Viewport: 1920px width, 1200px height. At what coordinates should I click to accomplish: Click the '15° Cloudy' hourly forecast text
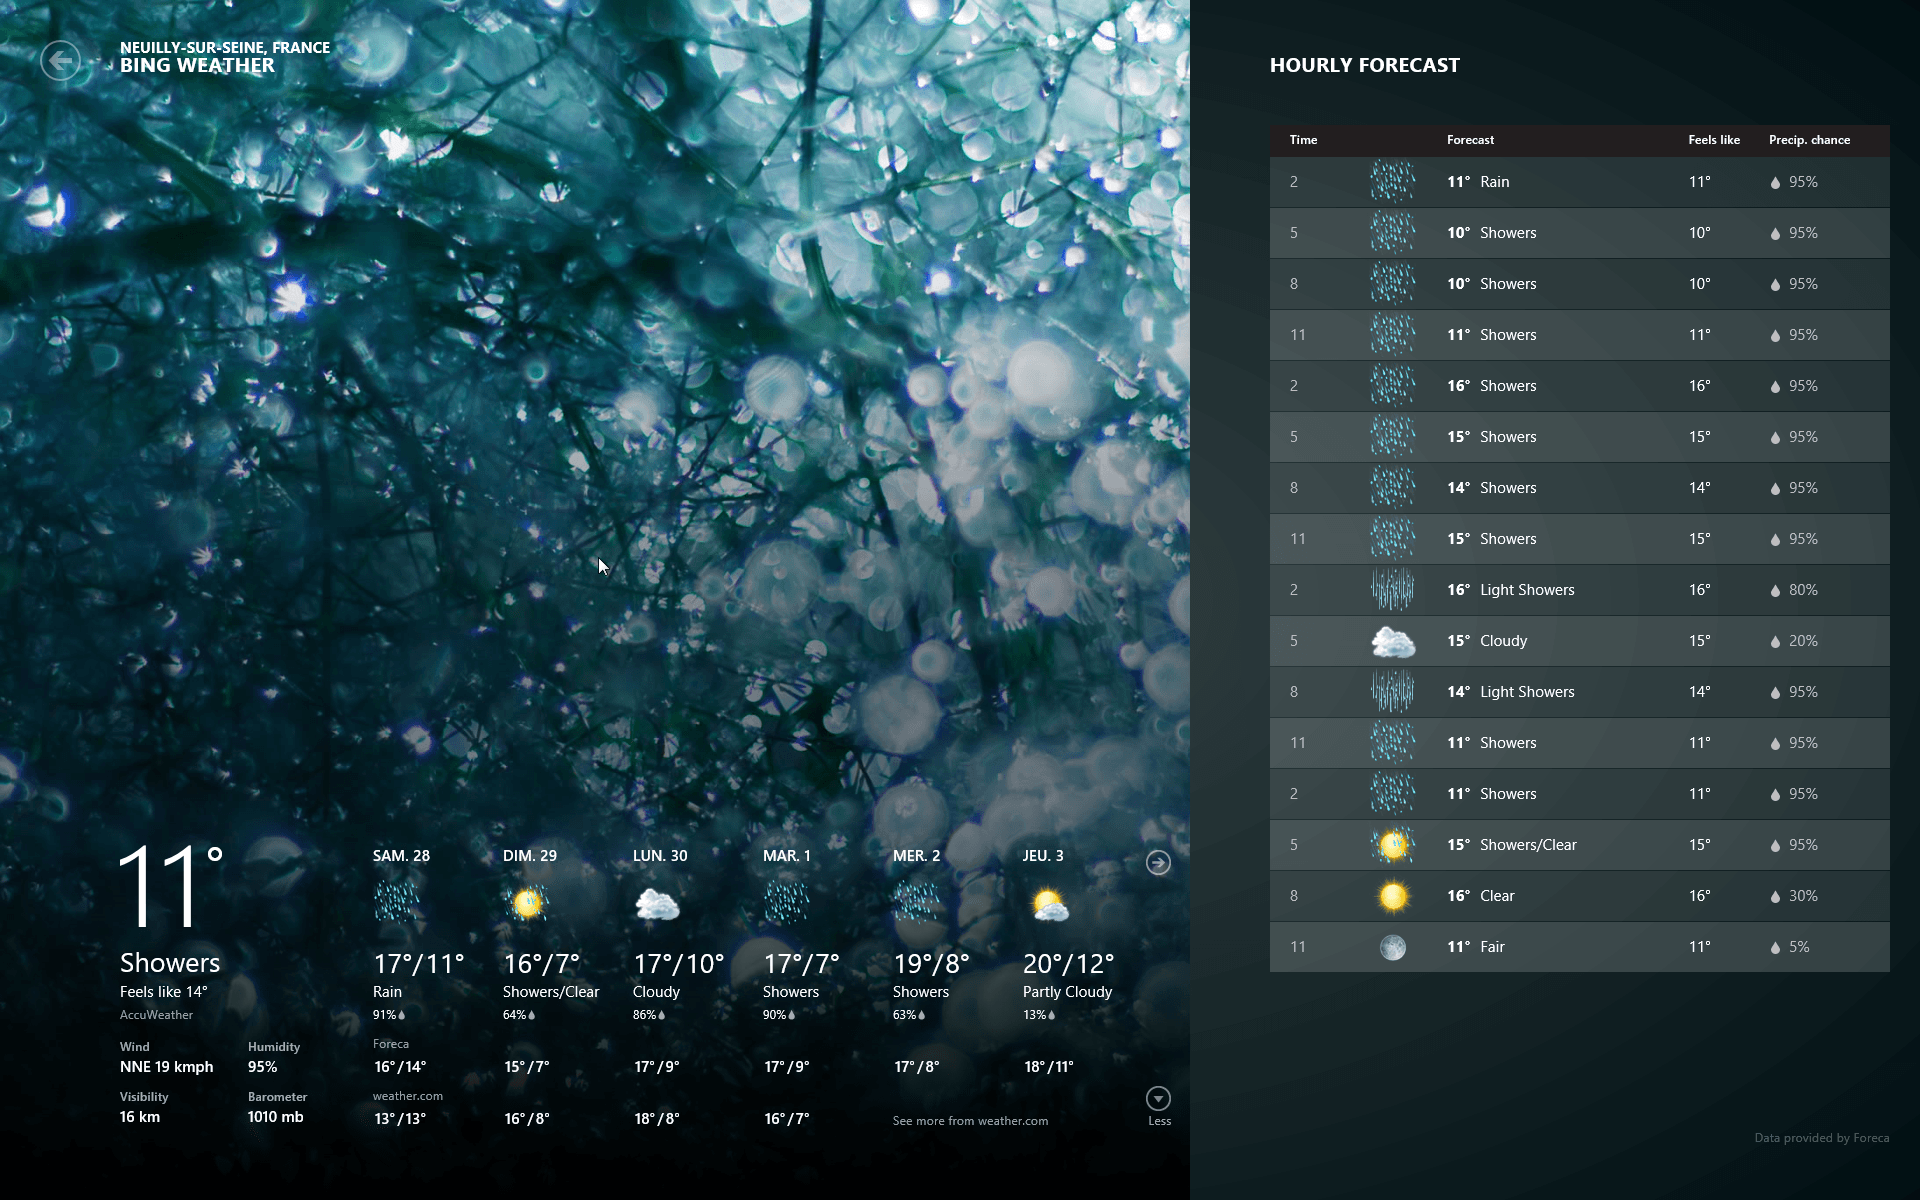tap(1487, 641)
